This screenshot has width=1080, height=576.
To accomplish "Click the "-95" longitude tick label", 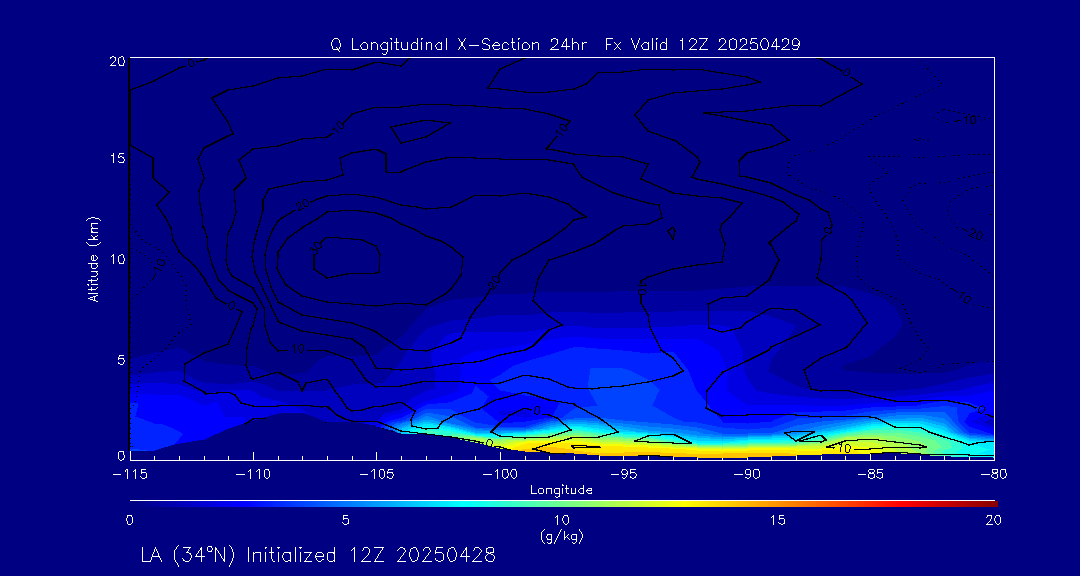I will coord(623,475).
